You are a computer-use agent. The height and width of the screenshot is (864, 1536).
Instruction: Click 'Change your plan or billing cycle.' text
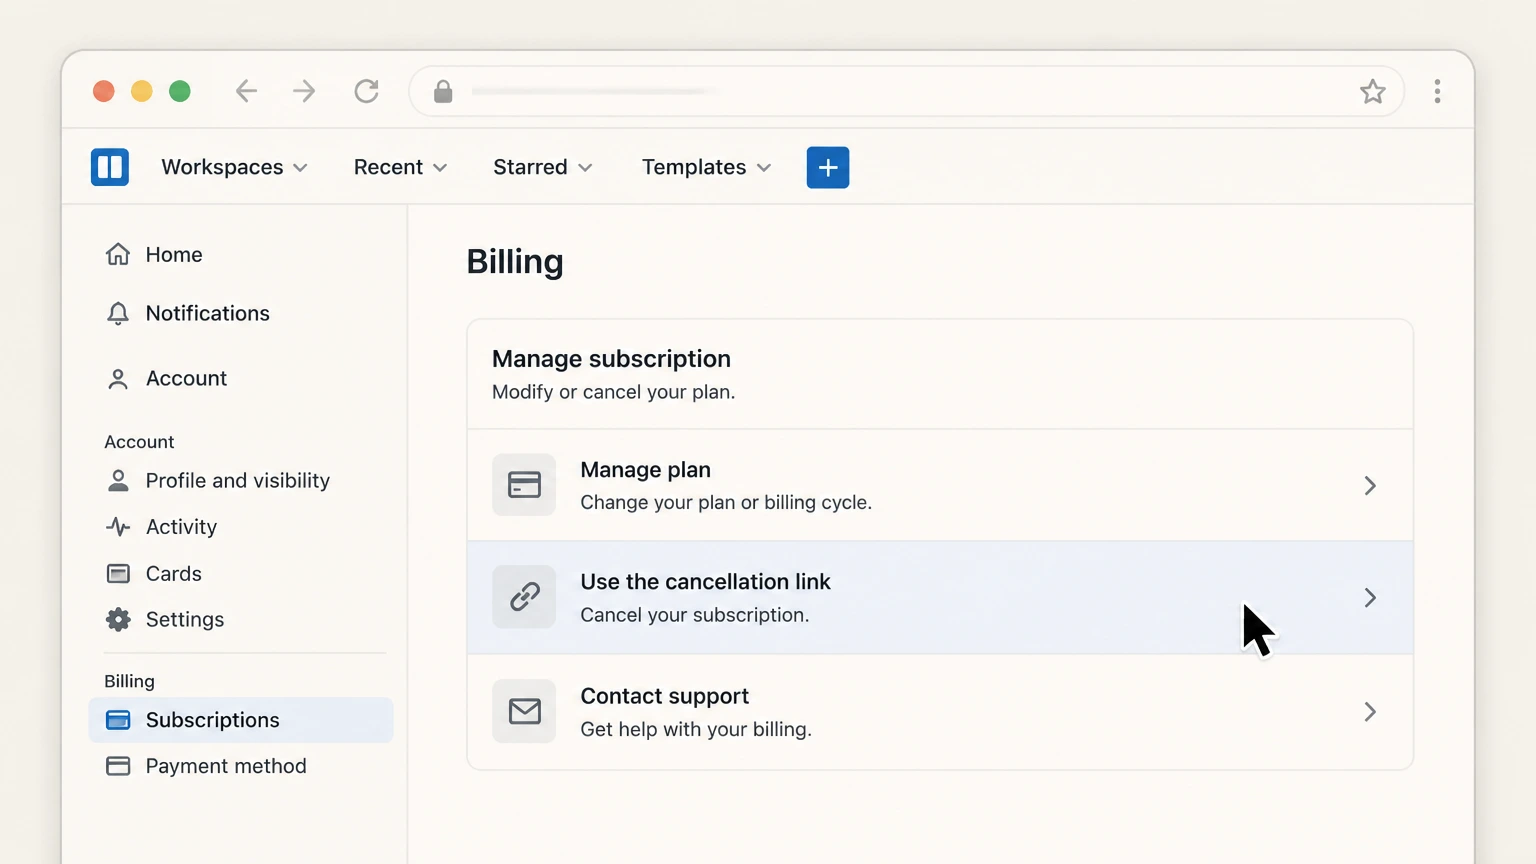click(x=726, y=502)
